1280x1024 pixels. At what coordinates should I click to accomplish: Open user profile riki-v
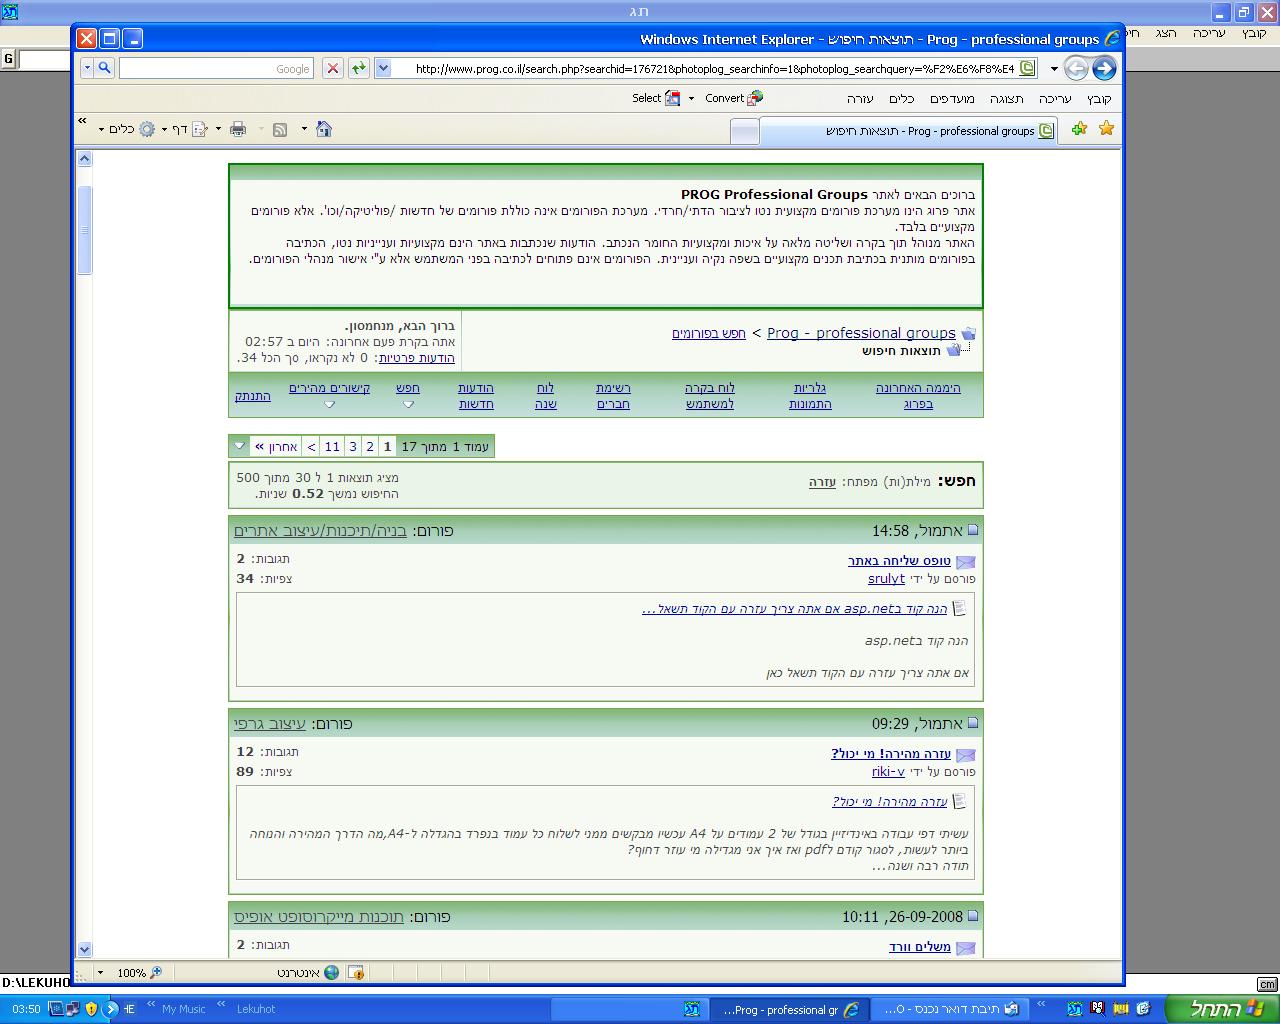click(x=888, y=771)
